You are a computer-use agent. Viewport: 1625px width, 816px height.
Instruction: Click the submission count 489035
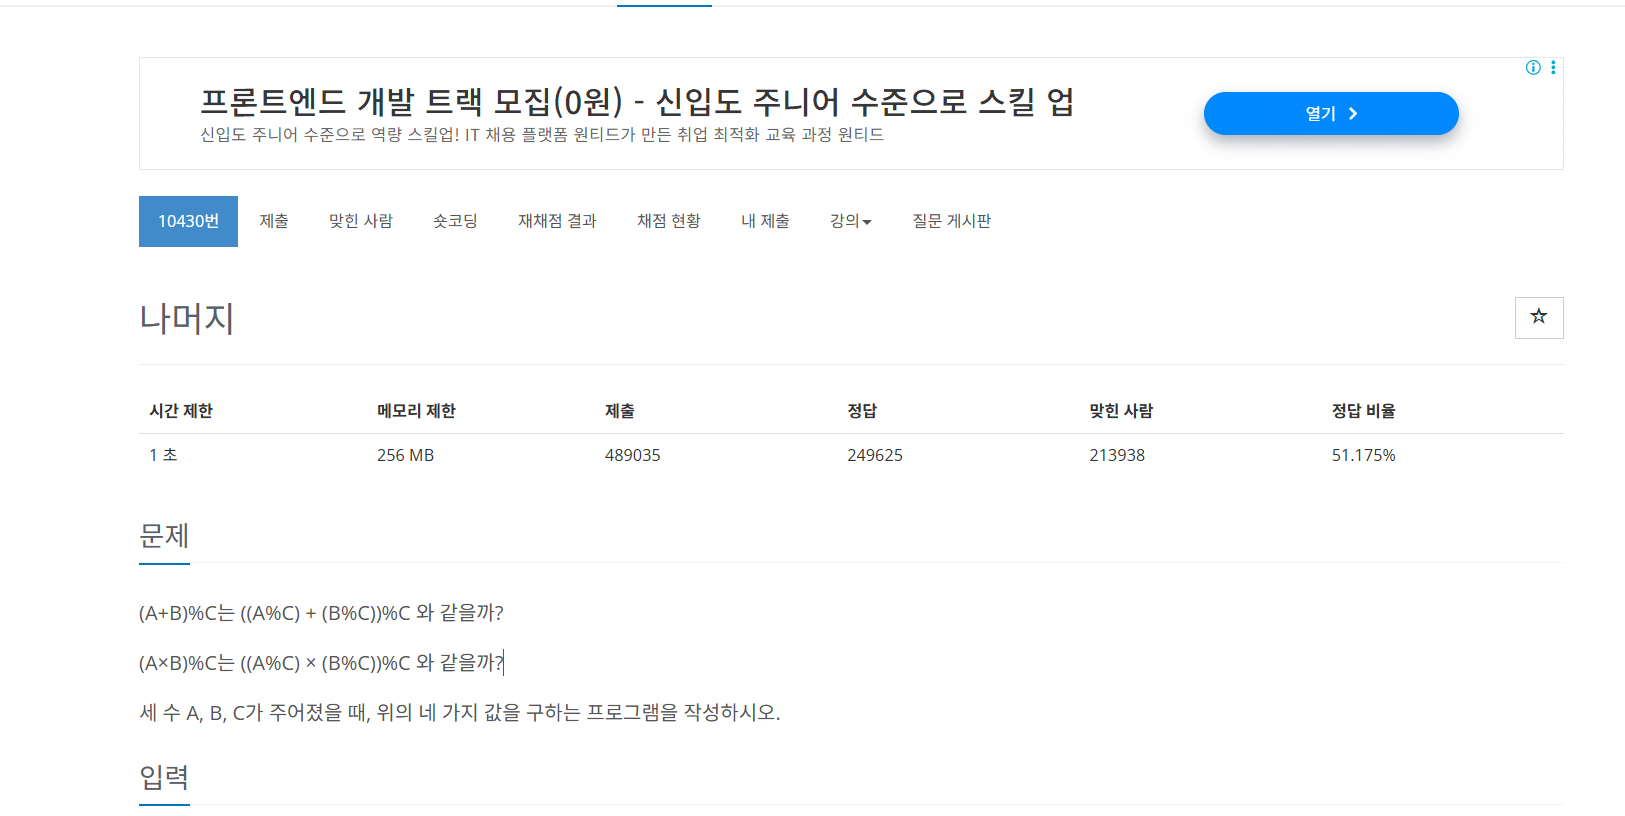point(632,455)
